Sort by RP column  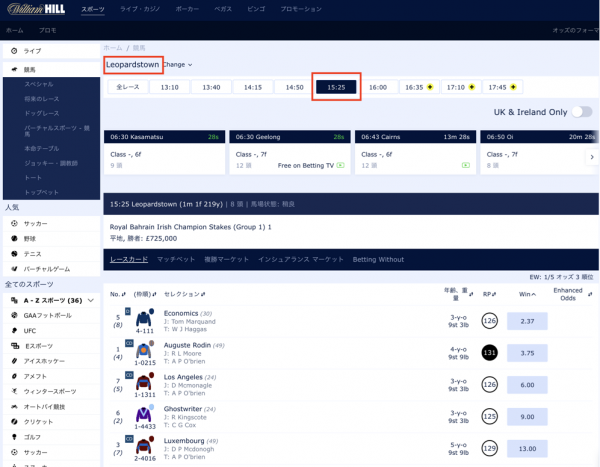point(489,294)
